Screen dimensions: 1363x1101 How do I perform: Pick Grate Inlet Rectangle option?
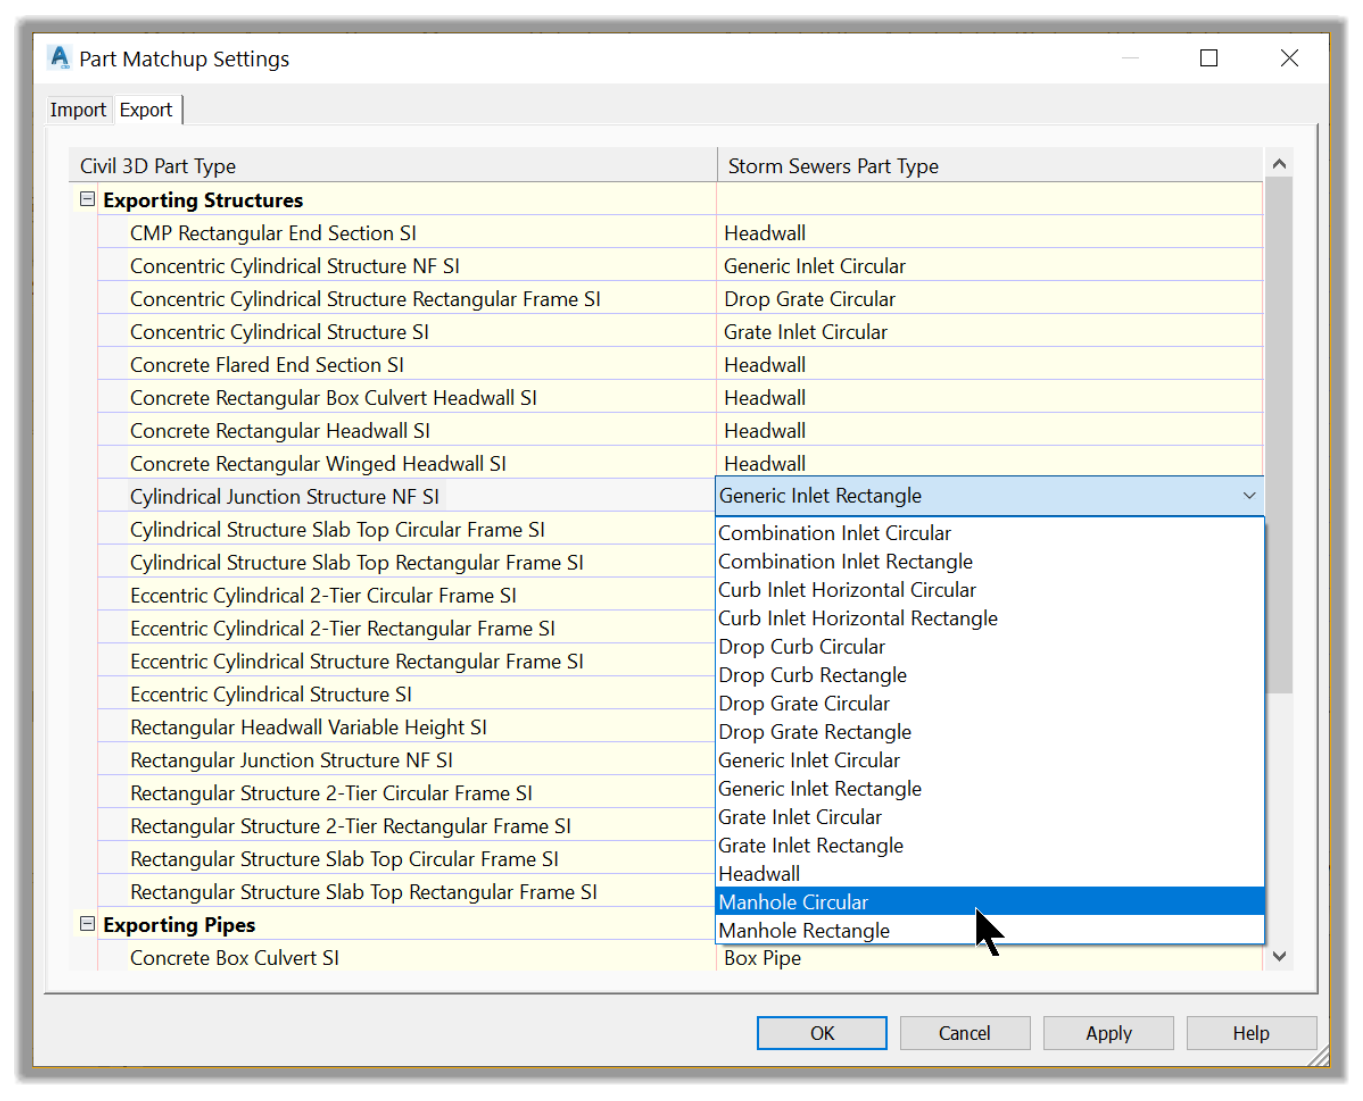pos(990,845)
